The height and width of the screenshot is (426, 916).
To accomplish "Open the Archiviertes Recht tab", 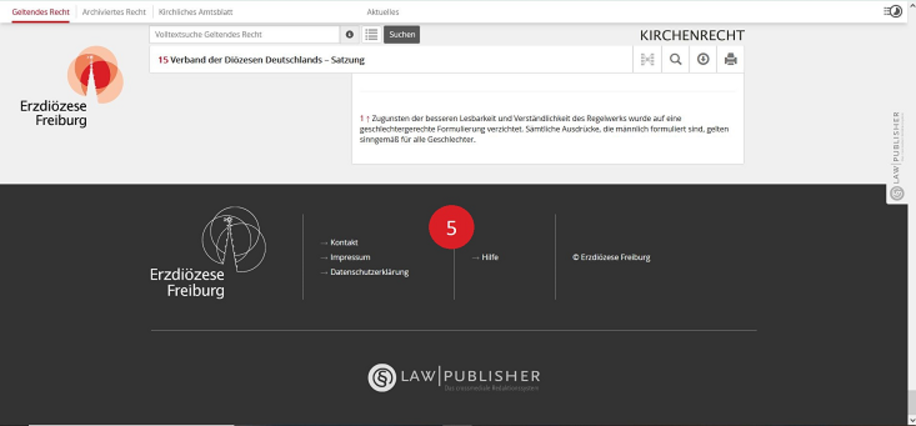I will click(x=114, y=12).
